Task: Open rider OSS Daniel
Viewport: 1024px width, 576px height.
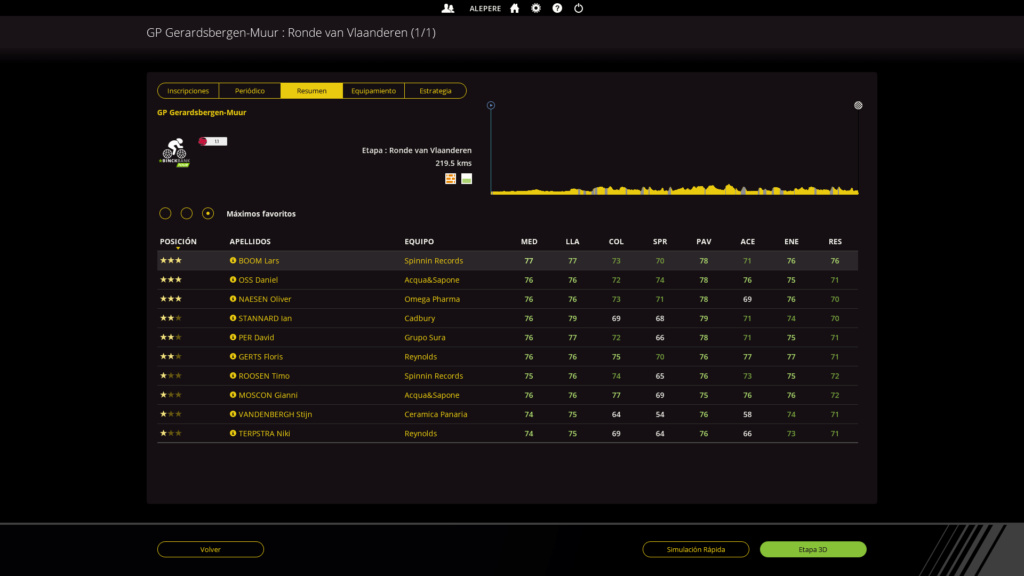Action: coord(258,280)
